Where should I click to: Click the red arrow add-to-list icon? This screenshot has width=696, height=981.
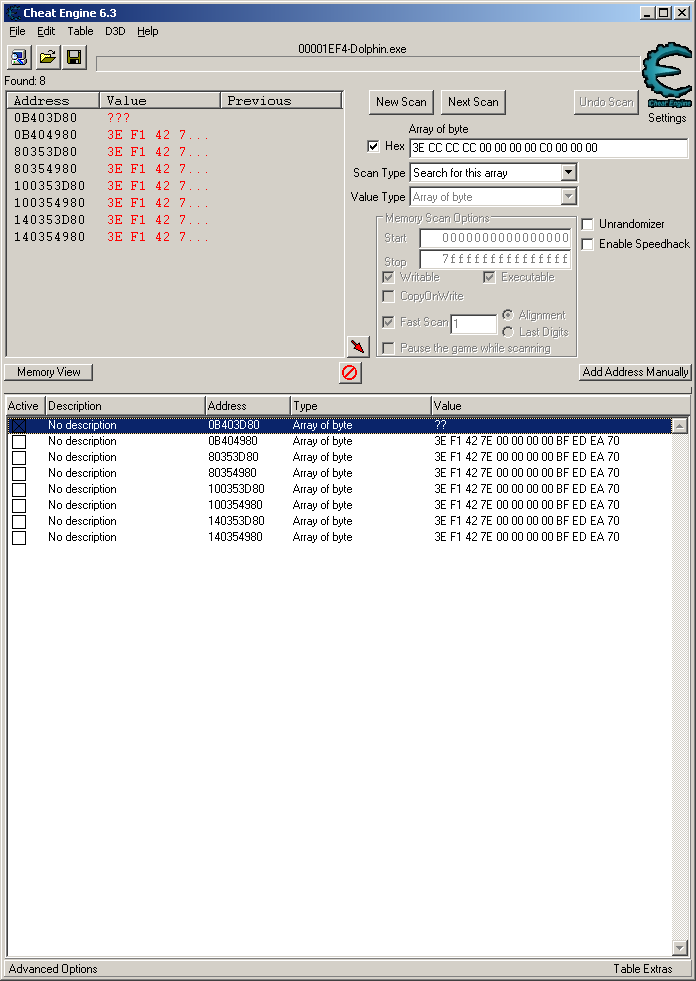[x=358, y=346]
